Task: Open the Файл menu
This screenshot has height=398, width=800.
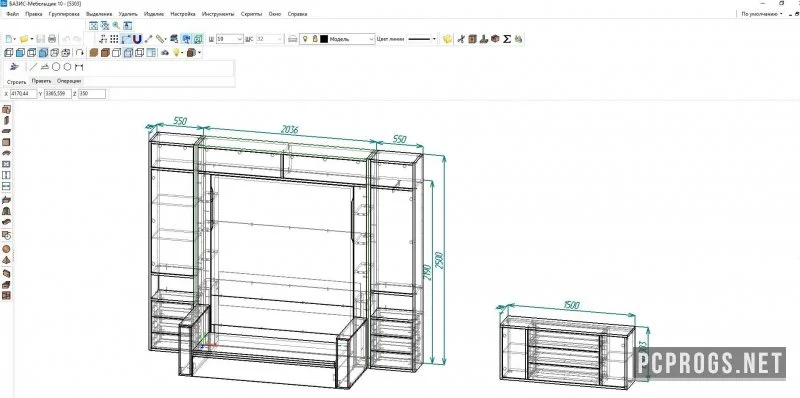Action: tap(13, 14)
